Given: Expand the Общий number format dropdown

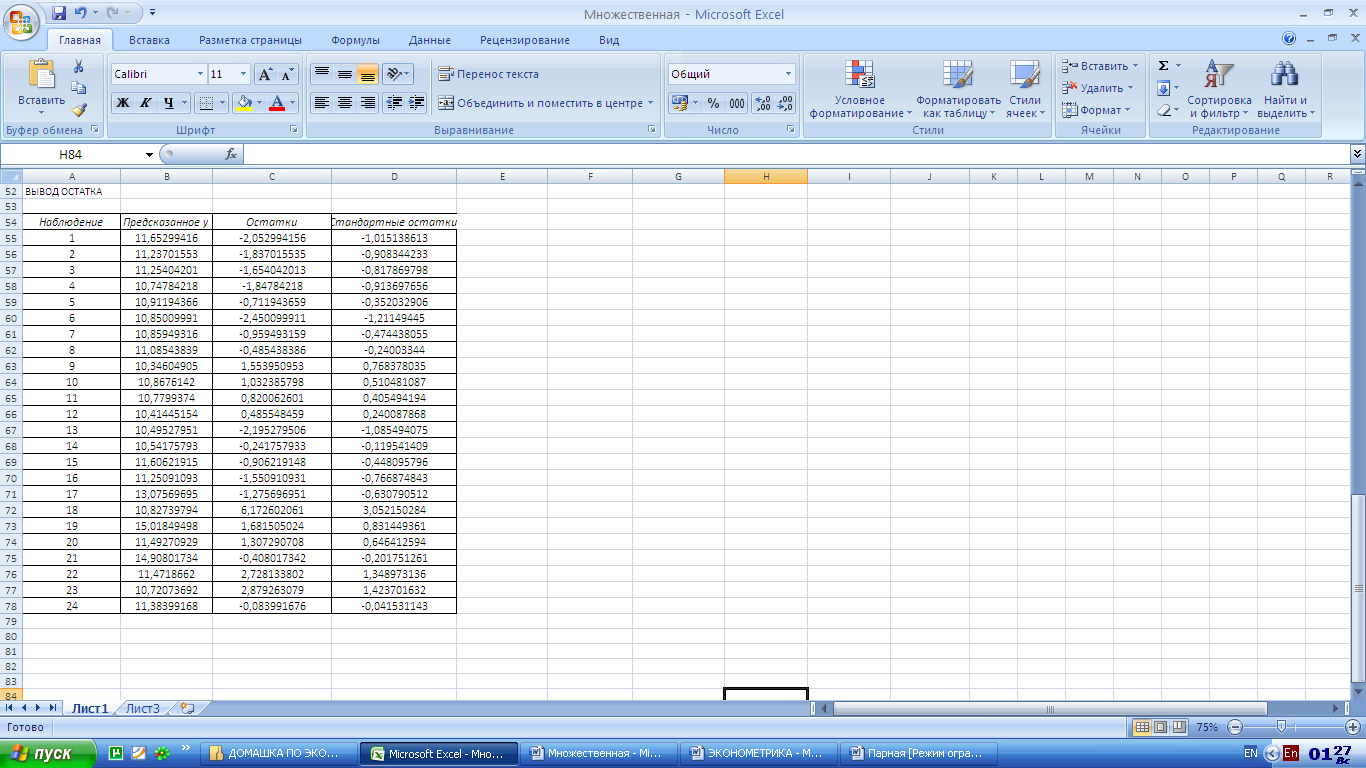Looking at the screenshot, I should (x=788, y=74).
